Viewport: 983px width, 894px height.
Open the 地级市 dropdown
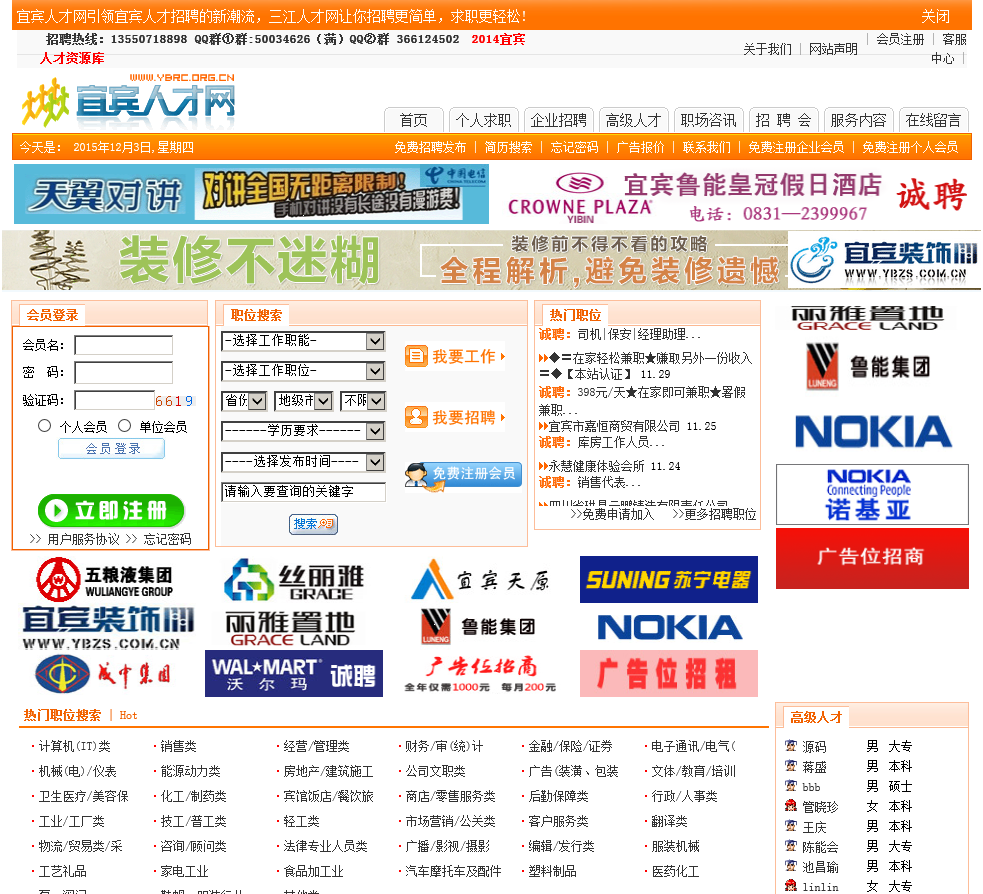303,401
